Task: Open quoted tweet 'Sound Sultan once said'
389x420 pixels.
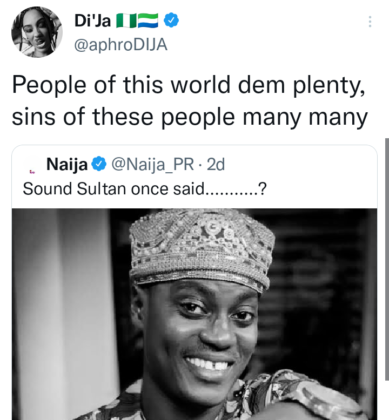Action: tap(144, 189)
